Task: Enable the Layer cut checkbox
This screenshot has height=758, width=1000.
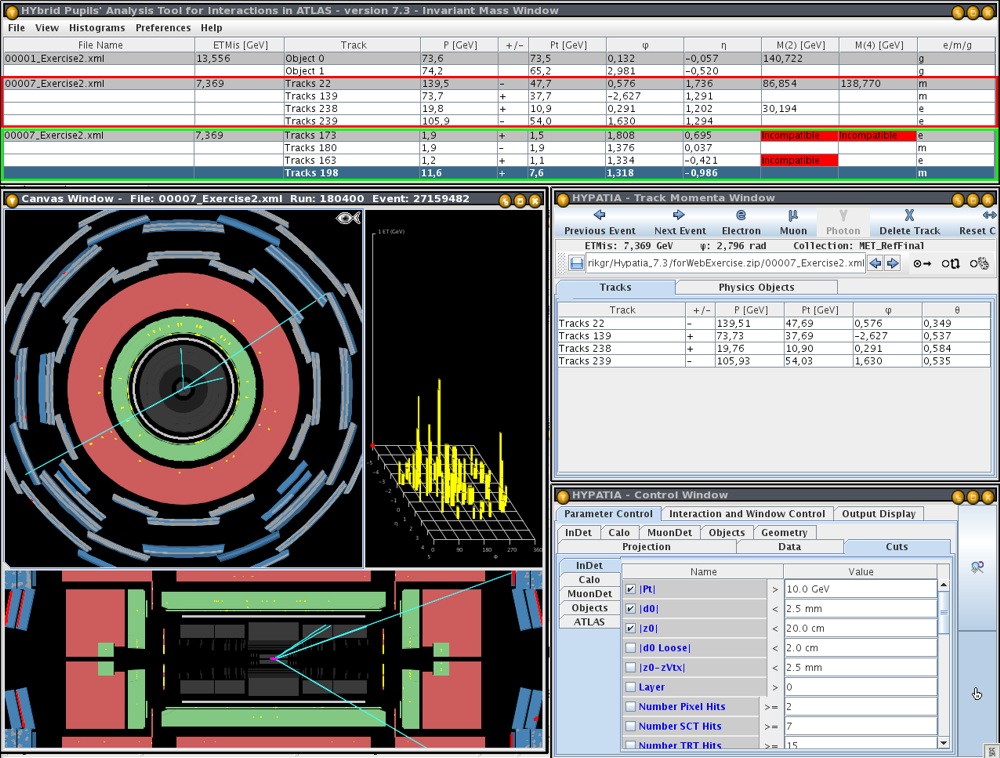Action: (x=630, y=687)
